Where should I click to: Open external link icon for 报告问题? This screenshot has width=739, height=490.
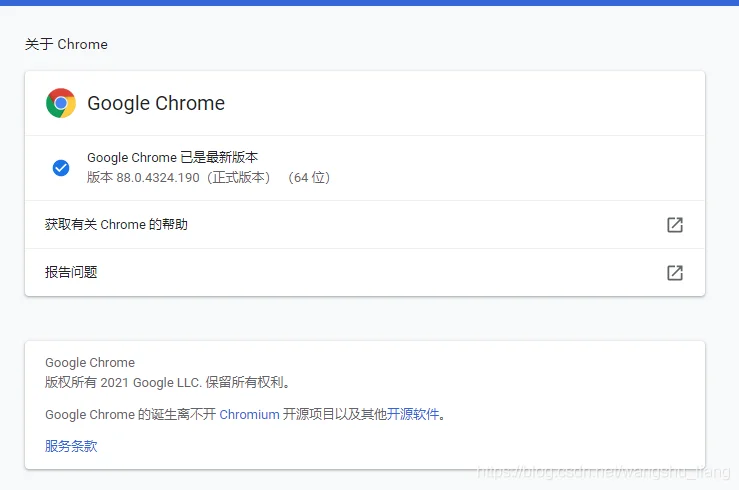[x=675, y=273]
